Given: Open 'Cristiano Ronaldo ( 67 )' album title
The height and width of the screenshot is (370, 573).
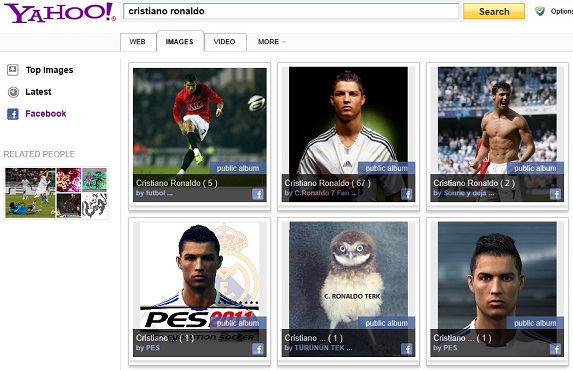Looking at the screenshot, I should point(327,183).
